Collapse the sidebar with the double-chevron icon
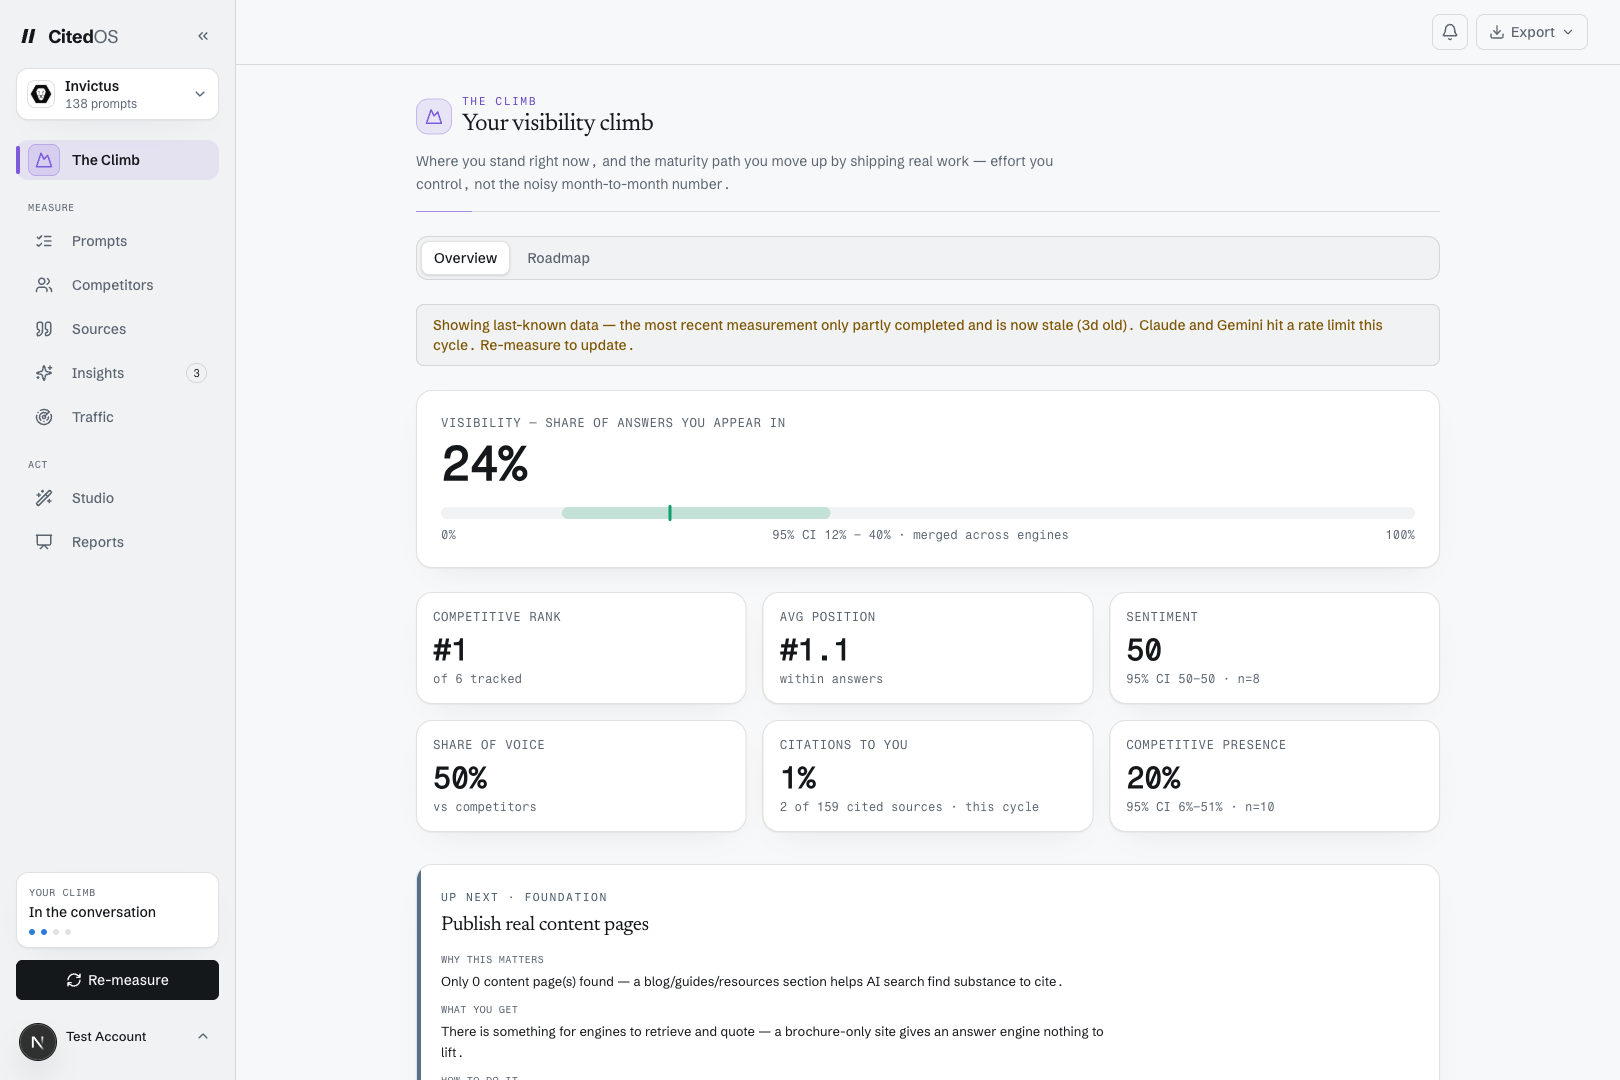Viewport: 1620px width, 1080px height. tap(203, 36)
